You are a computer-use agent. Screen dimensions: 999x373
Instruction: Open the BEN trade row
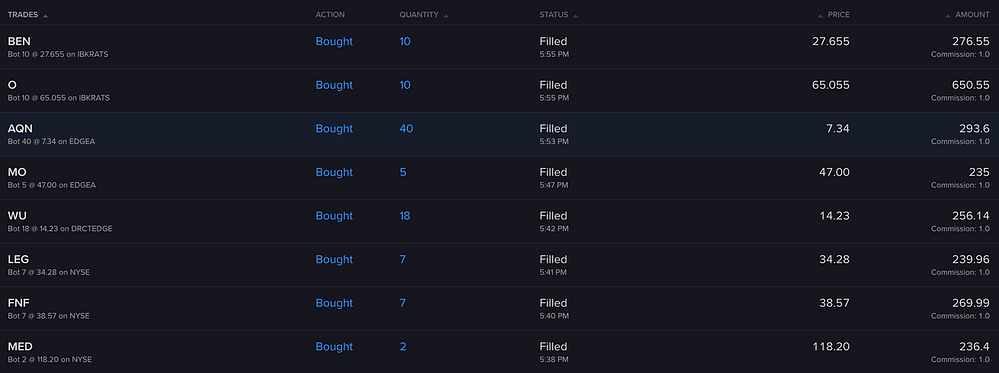click(x=500, y=47)
